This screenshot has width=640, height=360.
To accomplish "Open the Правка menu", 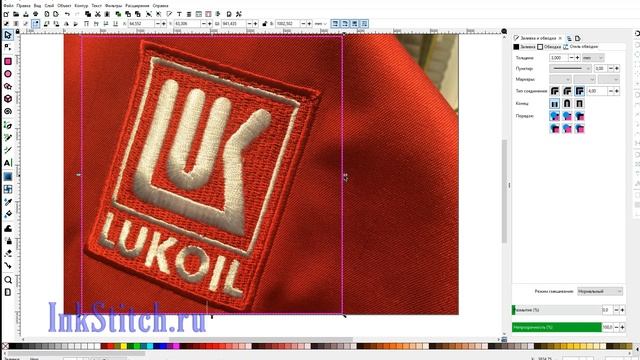I will click(x=24, y=6).
